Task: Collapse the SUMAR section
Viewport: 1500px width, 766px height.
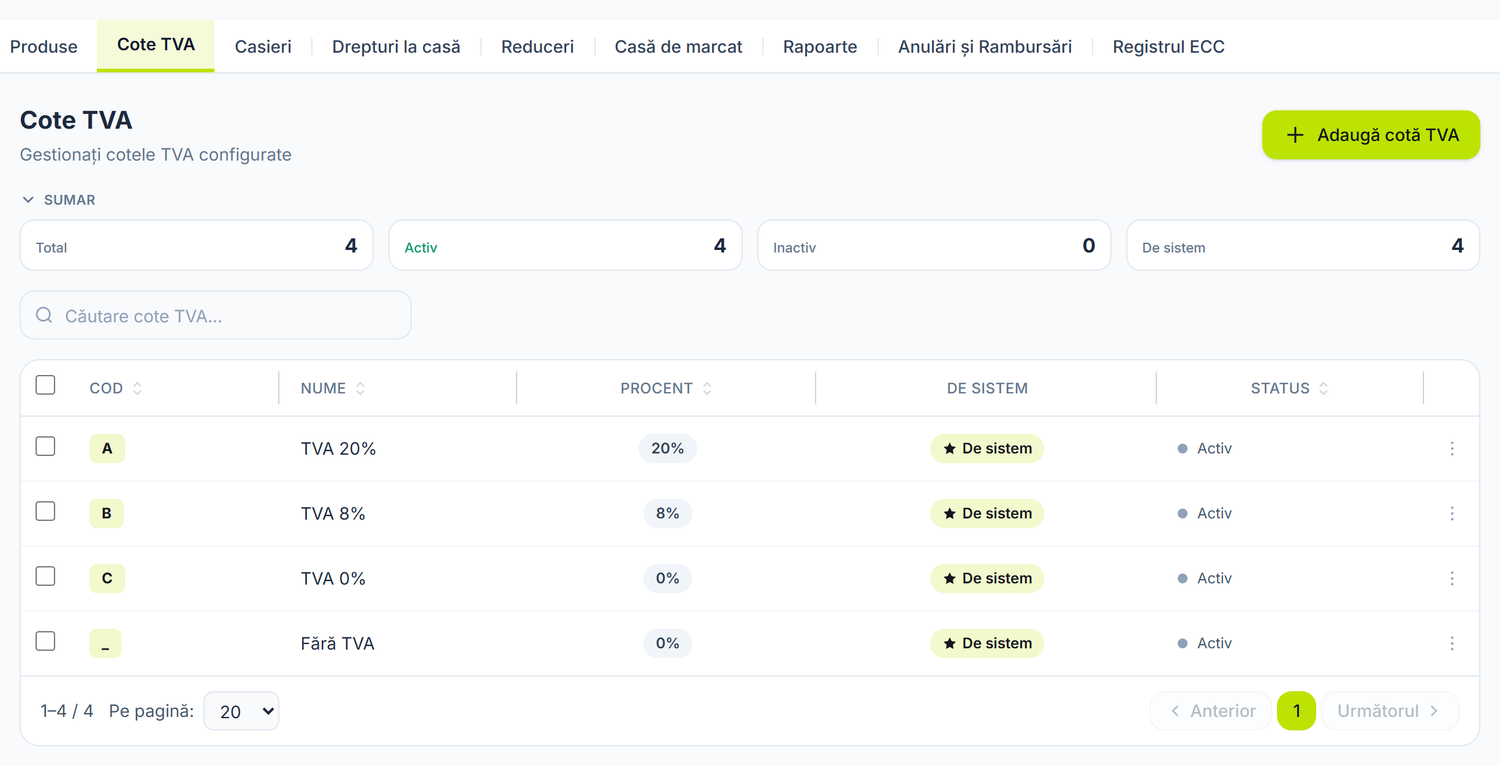Action: (59, 200)
